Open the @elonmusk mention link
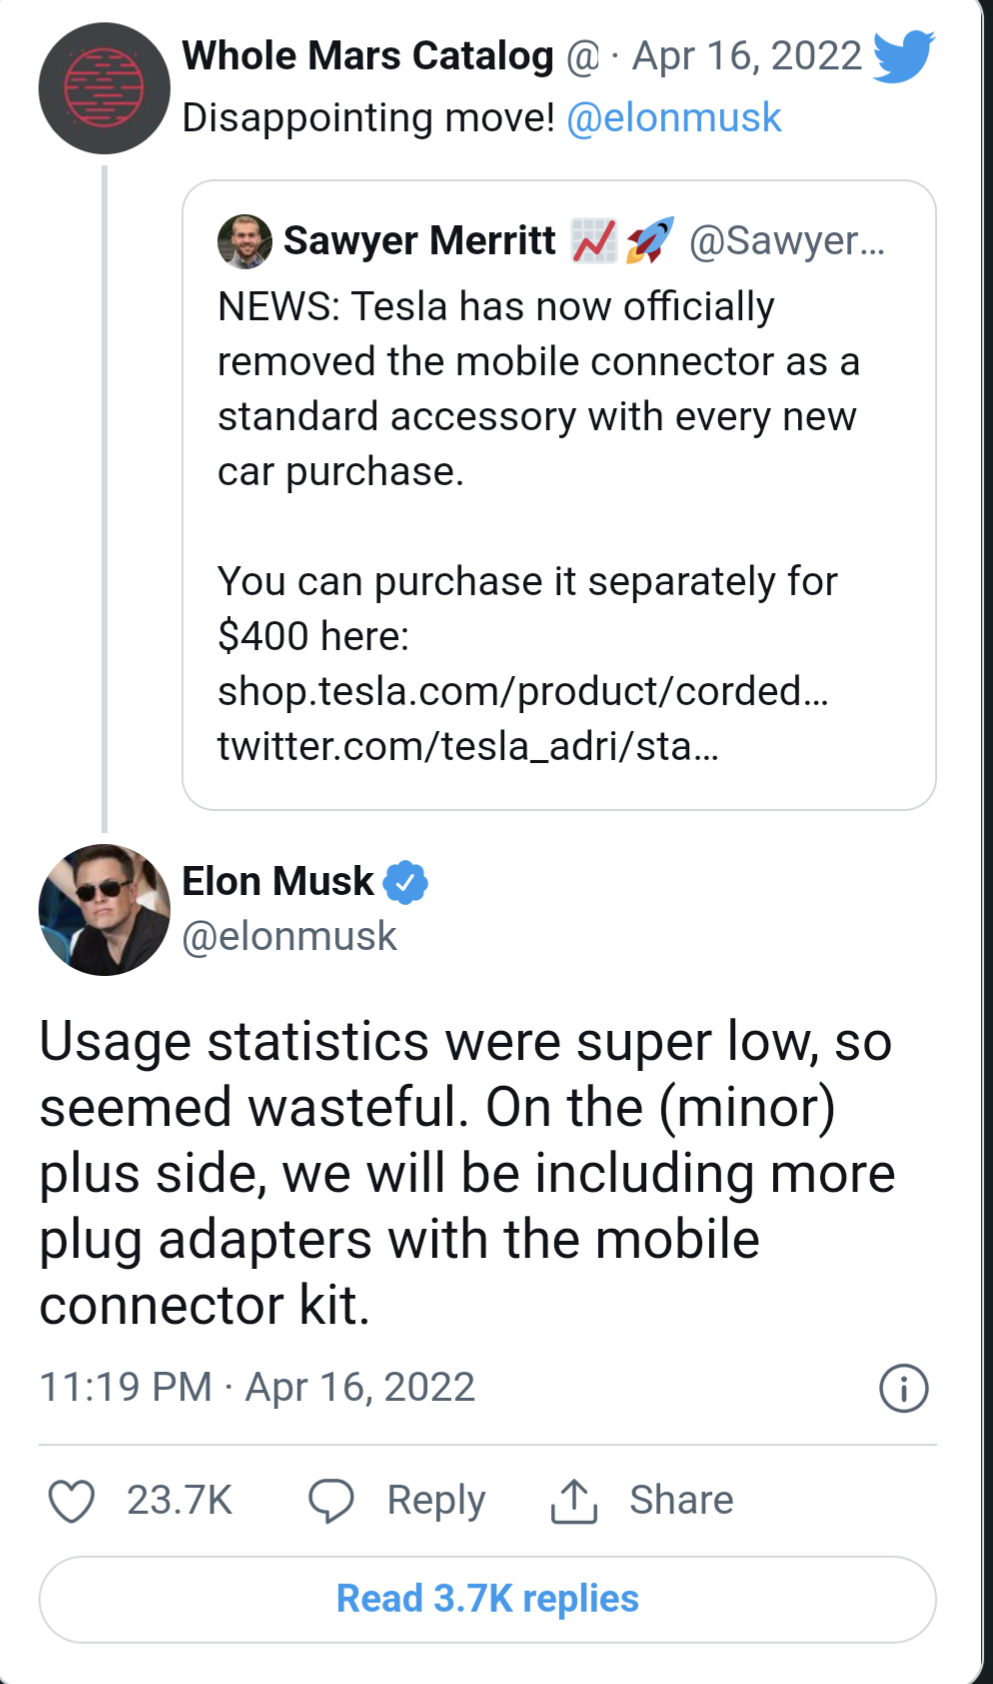Screen dimensions: 993x1684 pyautogui.click(x=674, y=118)
